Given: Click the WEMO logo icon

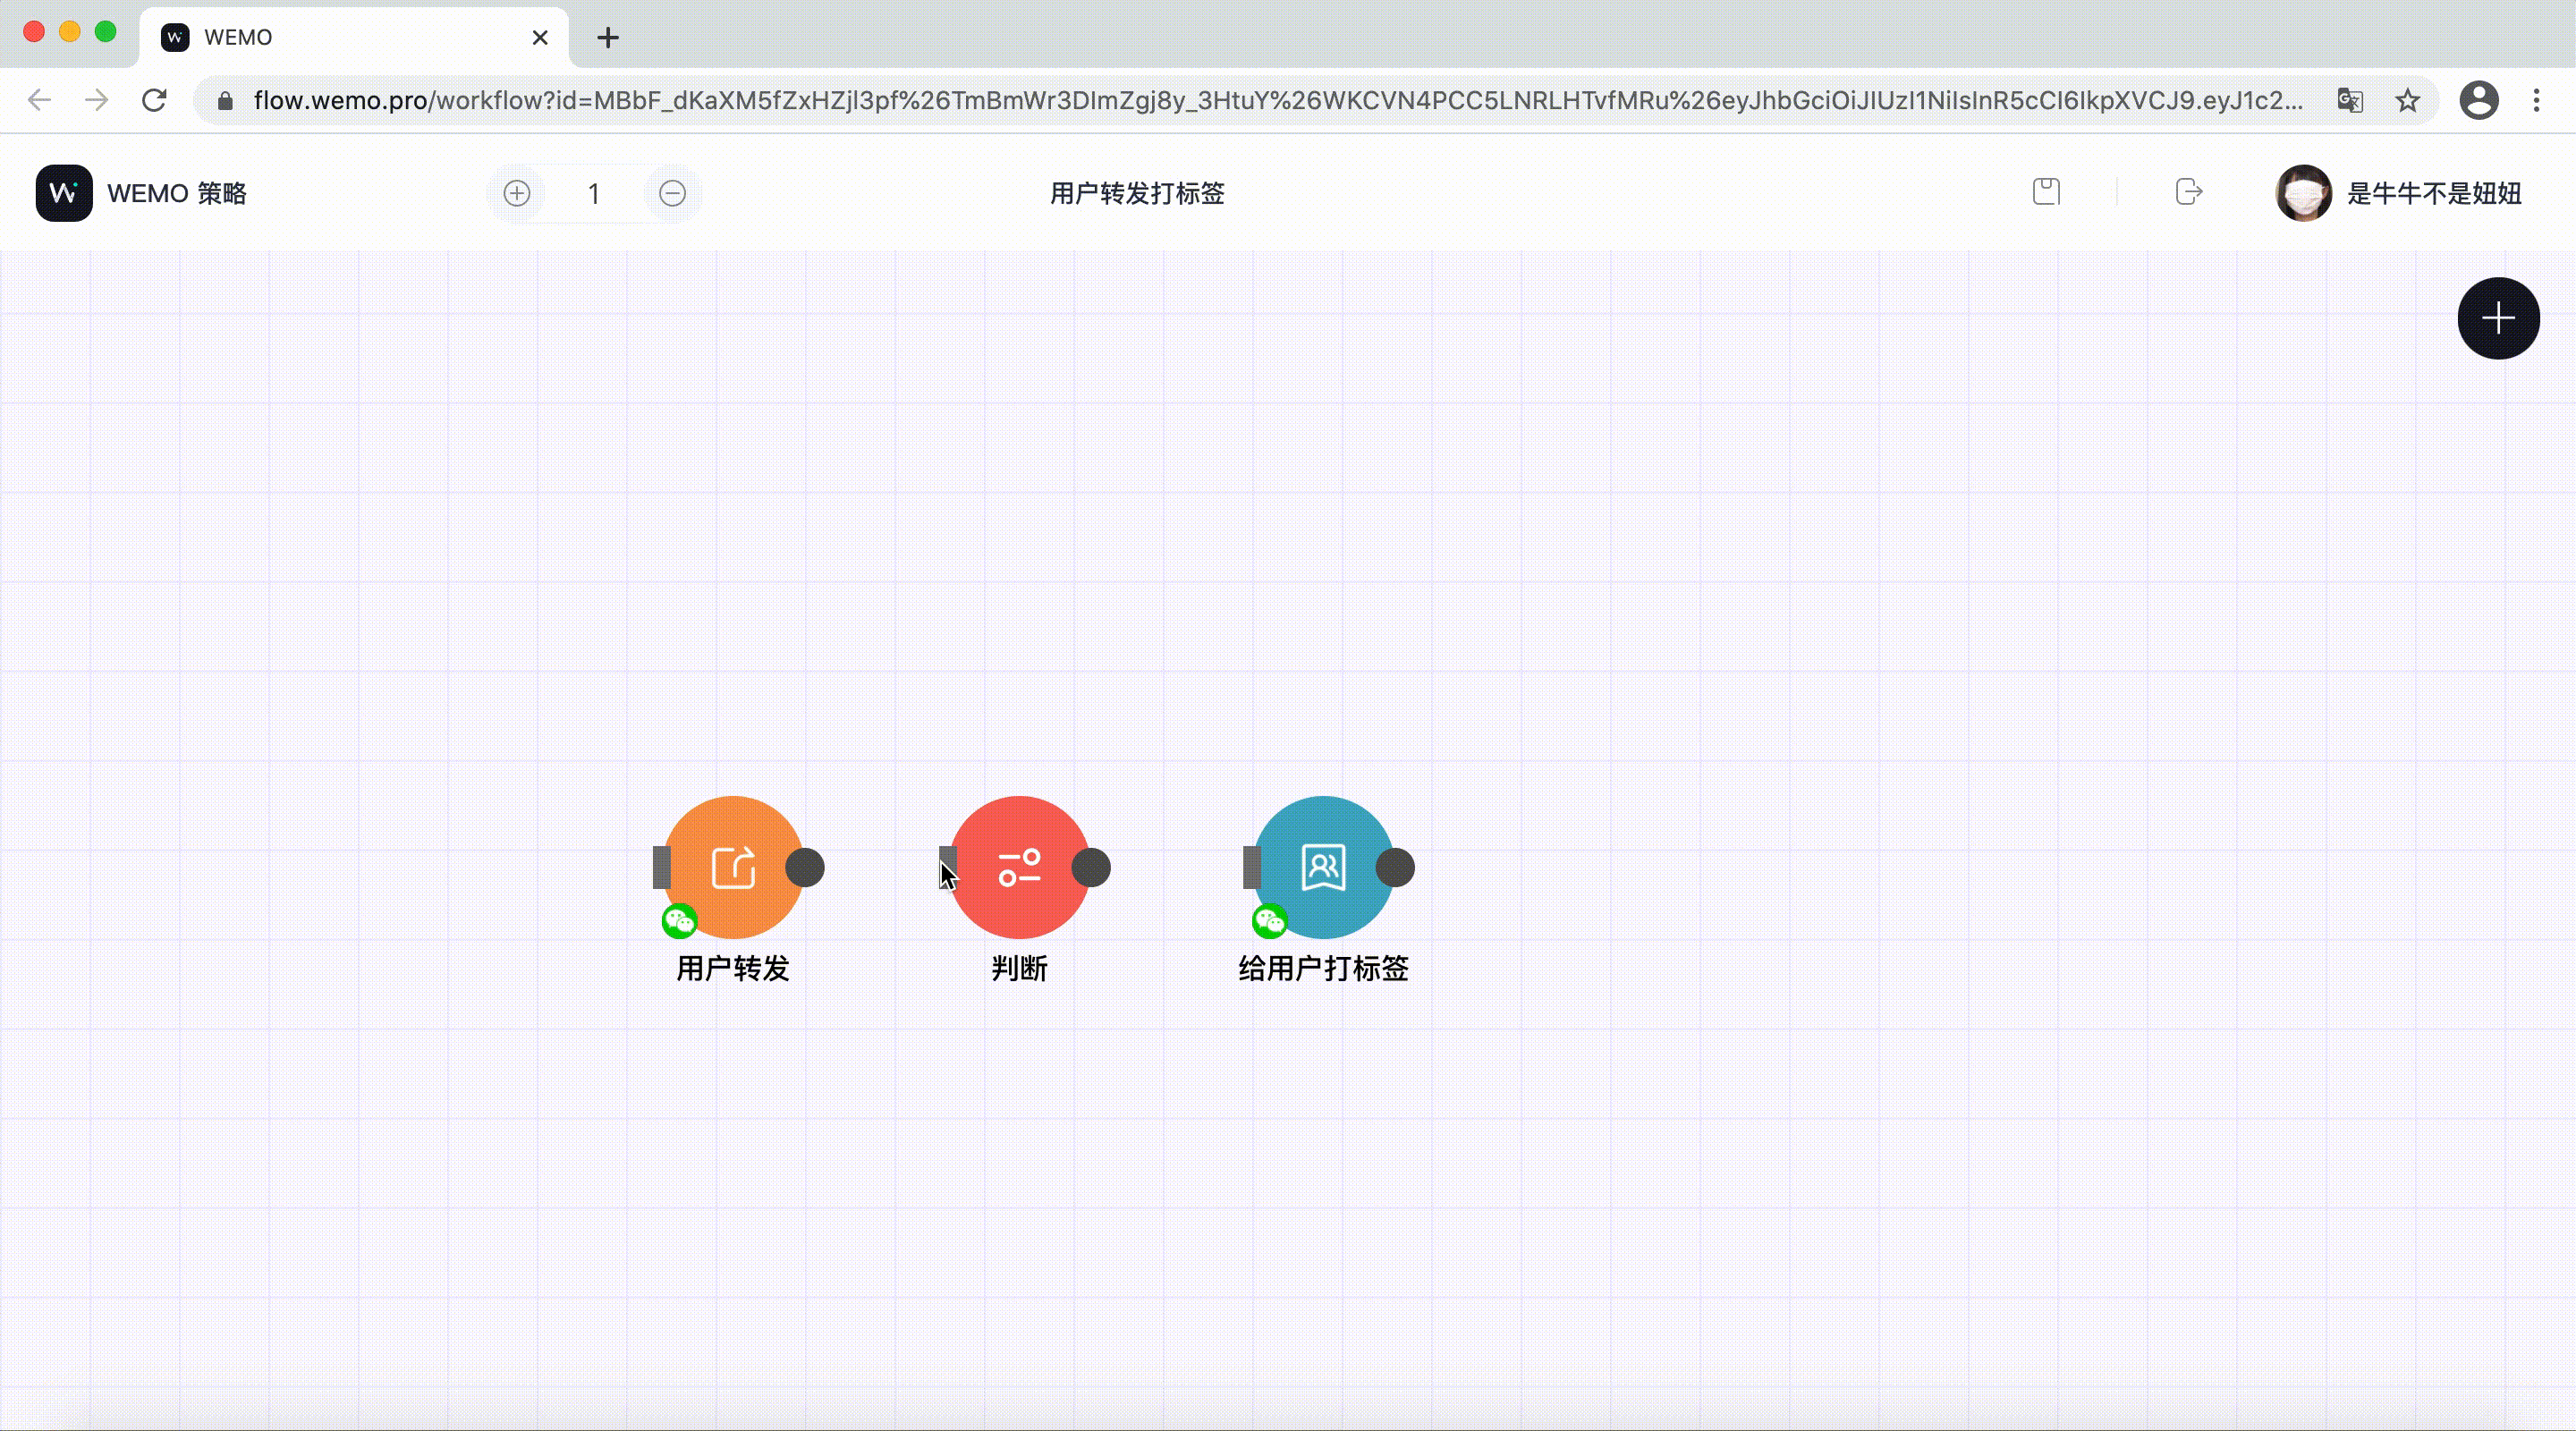Looking at the screenshot, I should point(64,193).
